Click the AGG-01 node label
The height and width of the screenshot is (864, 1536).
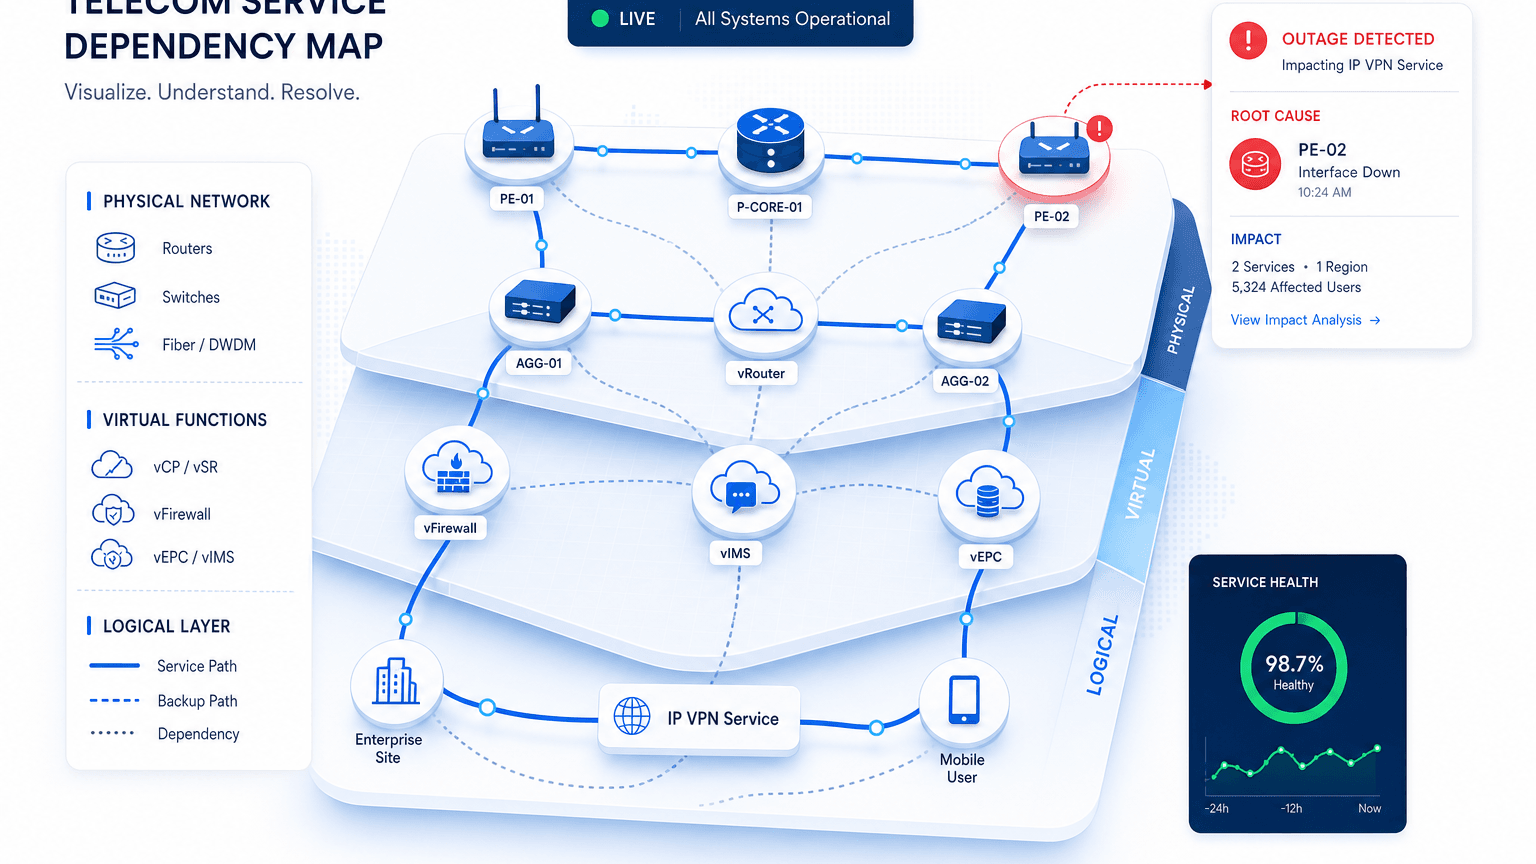pyautogui.click(x=539, y=363)
